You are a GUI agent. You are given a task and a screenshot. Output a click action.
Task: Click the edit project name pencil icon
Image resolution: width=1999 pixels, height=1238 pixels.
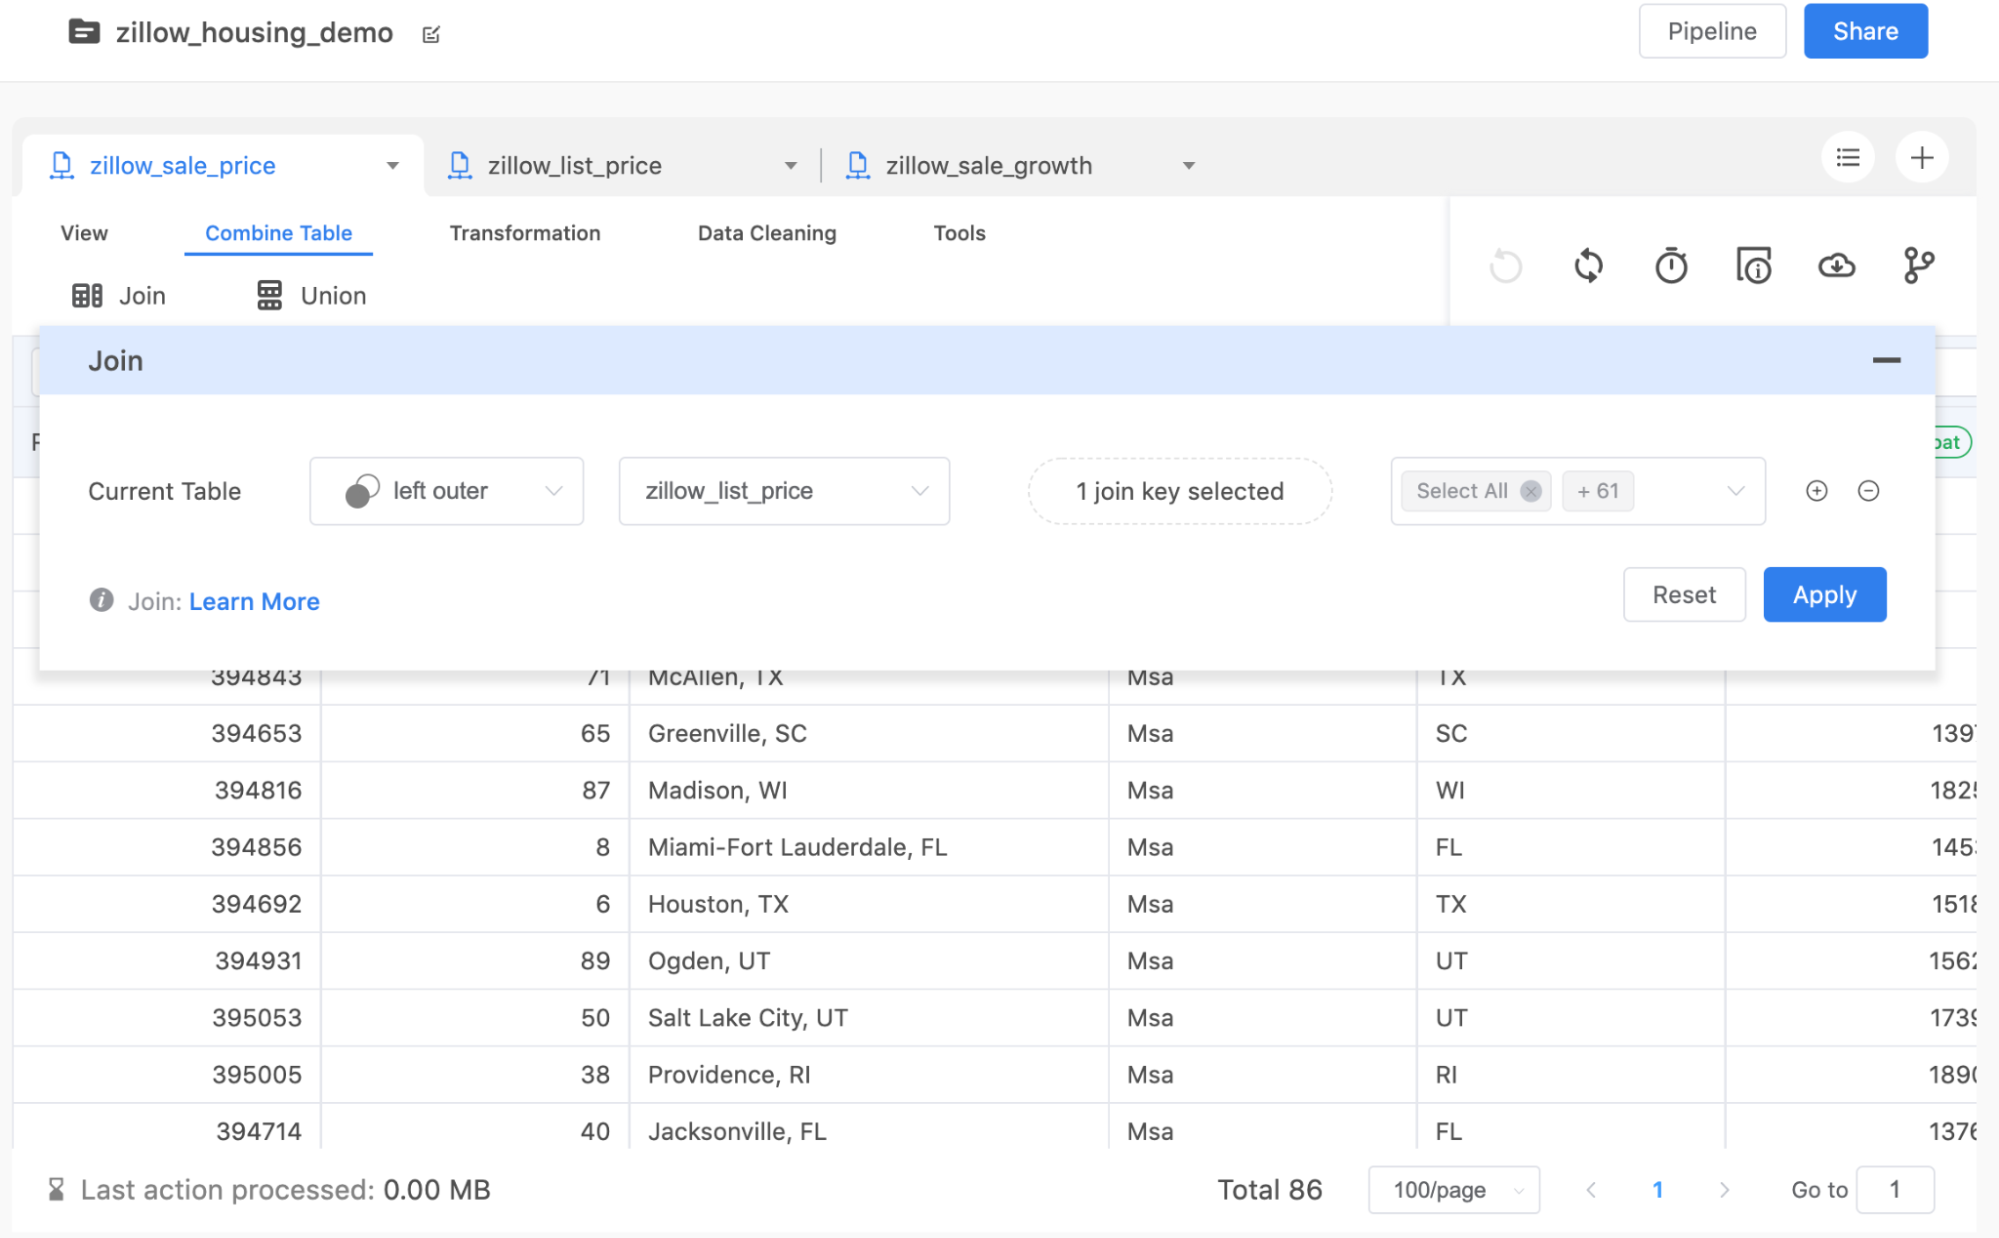[431, 35]
